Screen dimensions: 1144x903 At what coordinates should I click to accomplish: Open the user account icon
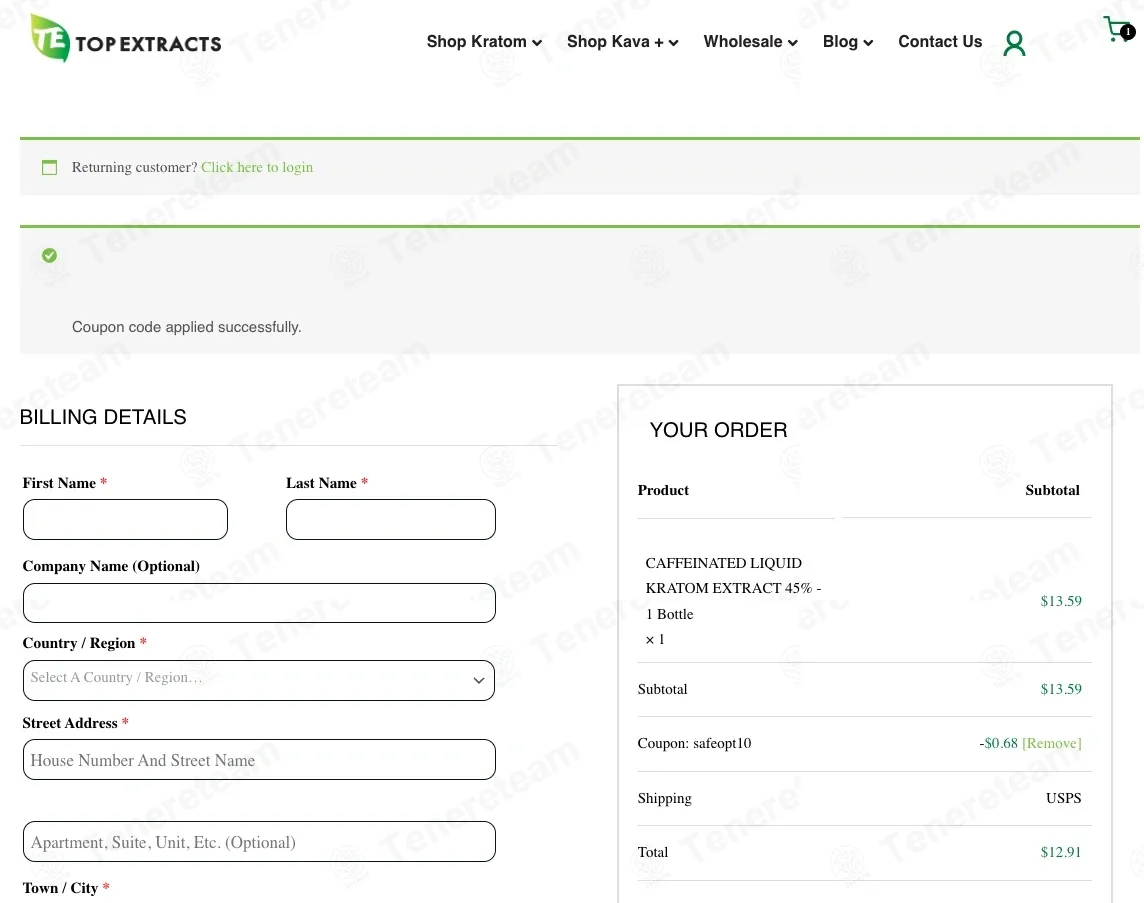pos(1014,43)
